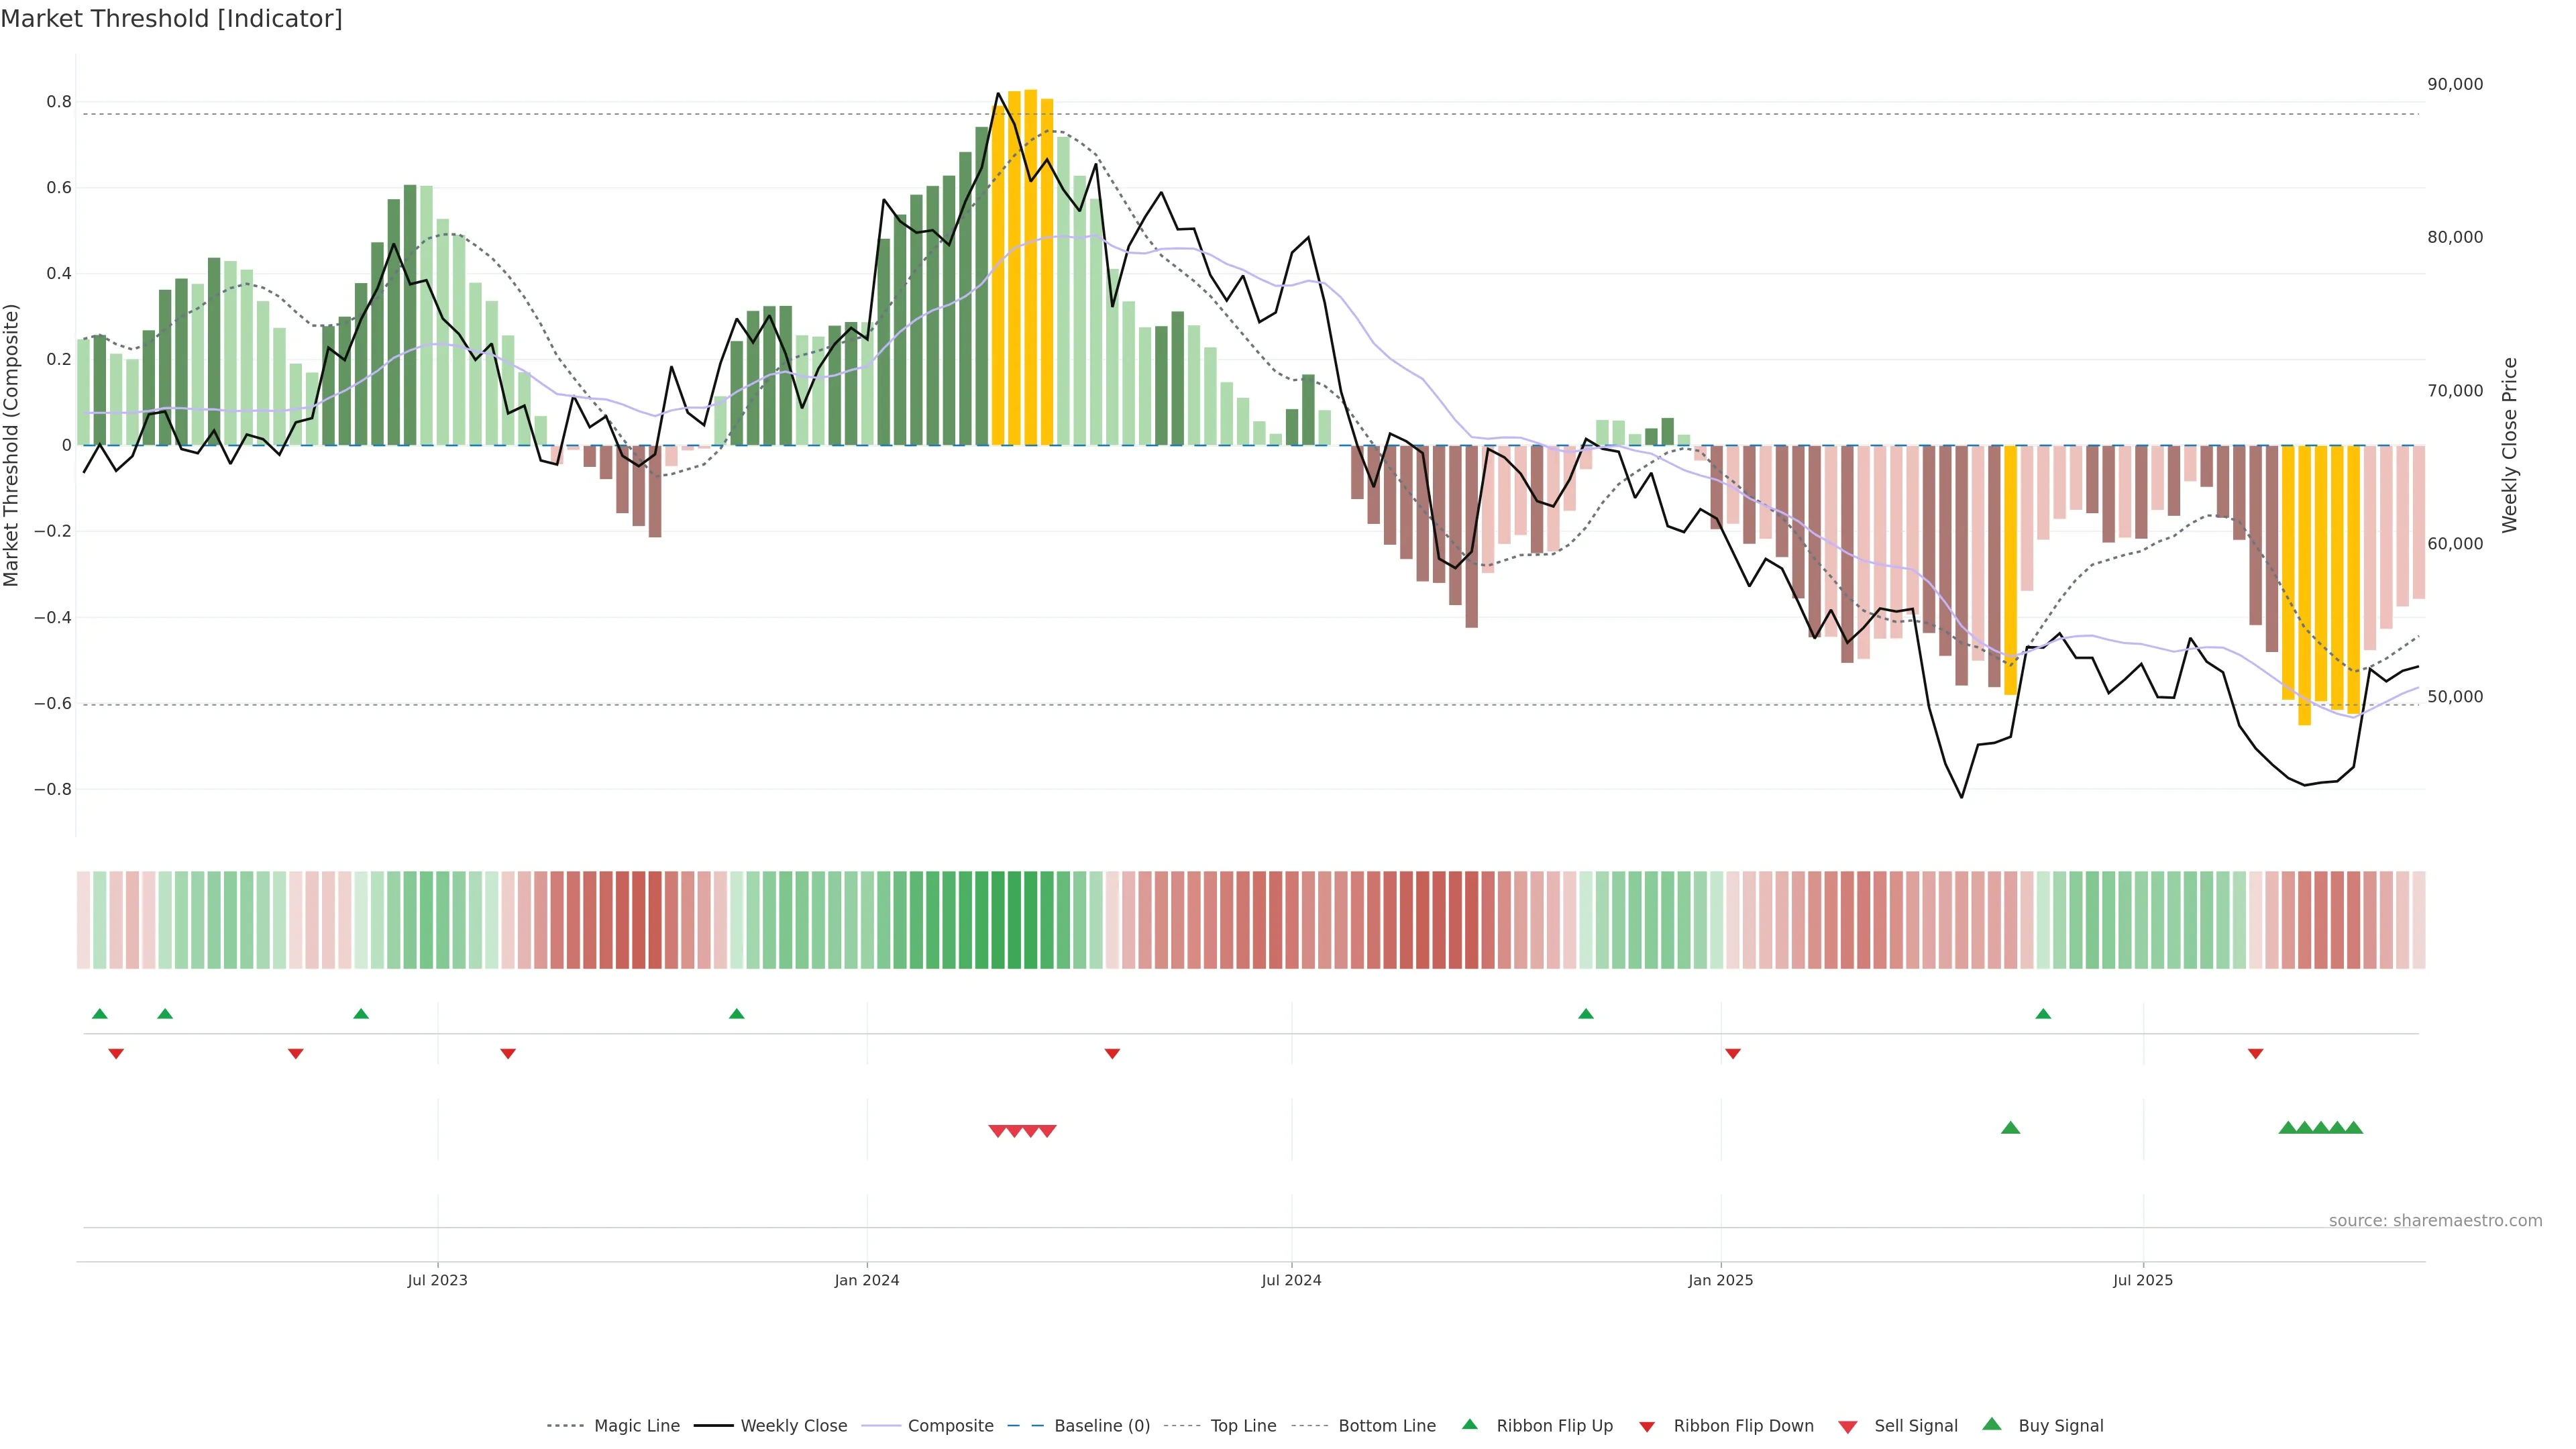Click the Ribbon Flip Up legend triangle
The image size is (2576, 1449).
coord(1470,1424)
